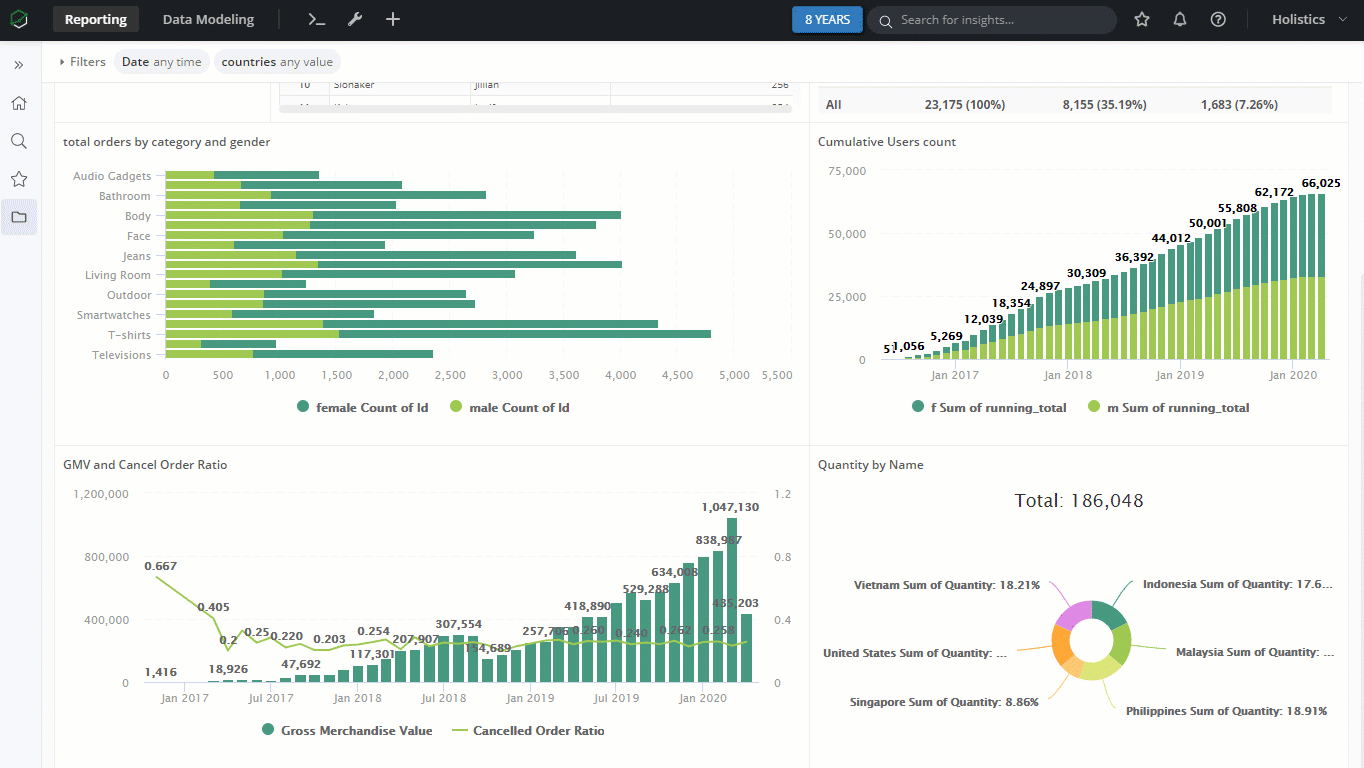
Task: Click the Indonesia donut chart label
Action: 1237,584
